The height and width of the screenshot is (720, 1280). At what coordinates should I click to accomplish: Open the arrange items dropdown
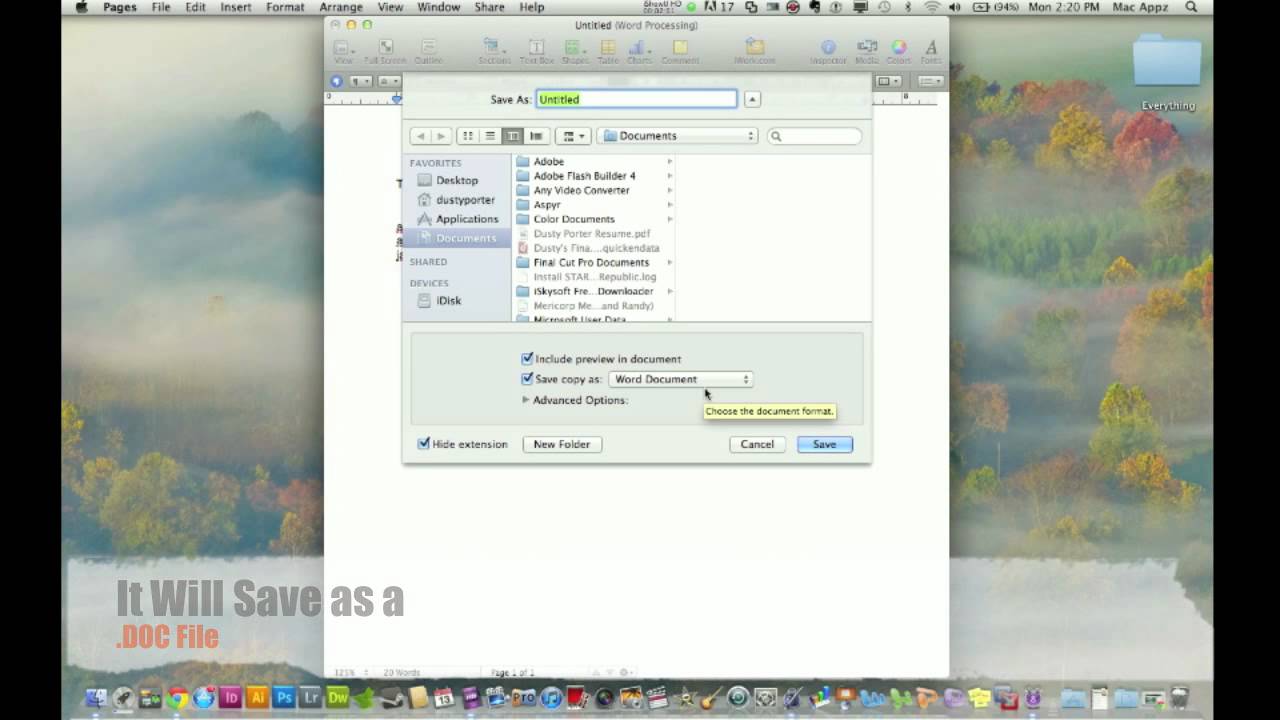click(x=573, y=136)
